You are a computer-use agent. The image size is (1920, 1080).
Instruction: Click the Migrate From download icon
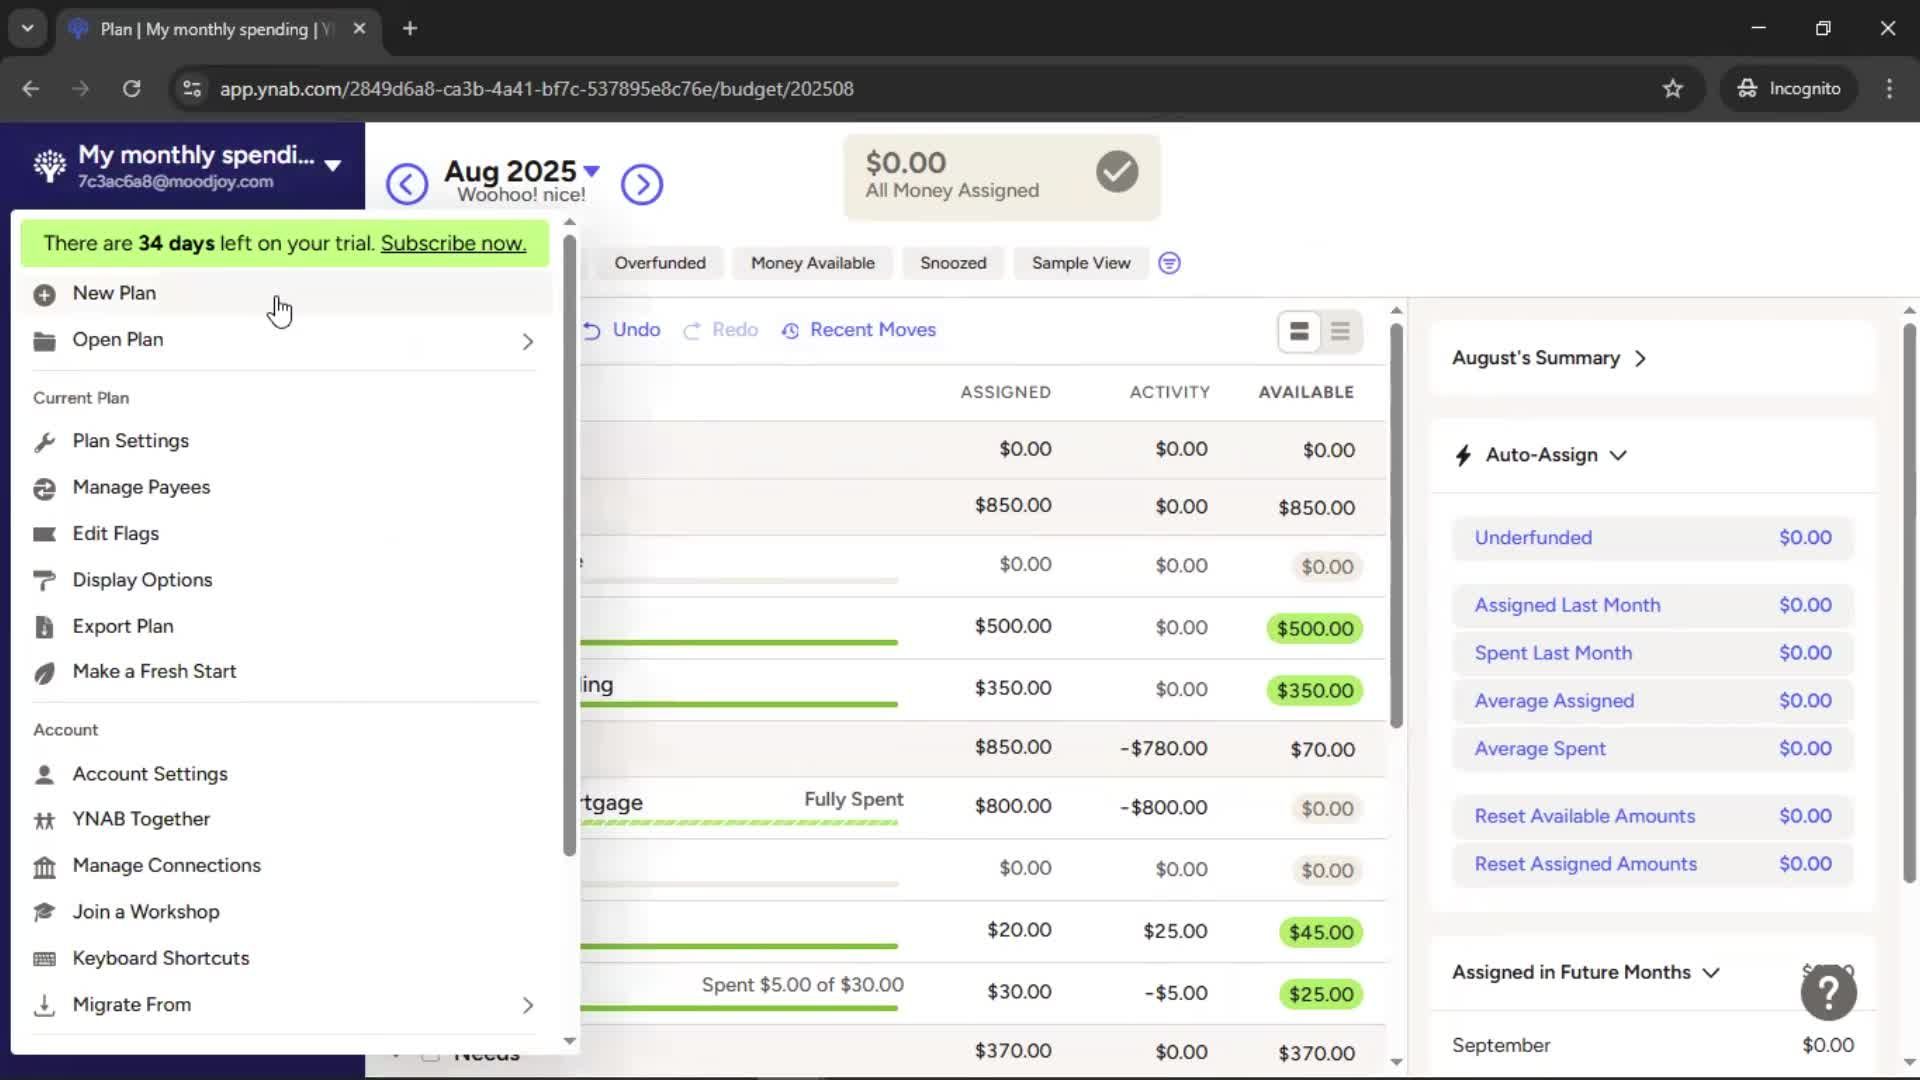tap(44, 1005)
